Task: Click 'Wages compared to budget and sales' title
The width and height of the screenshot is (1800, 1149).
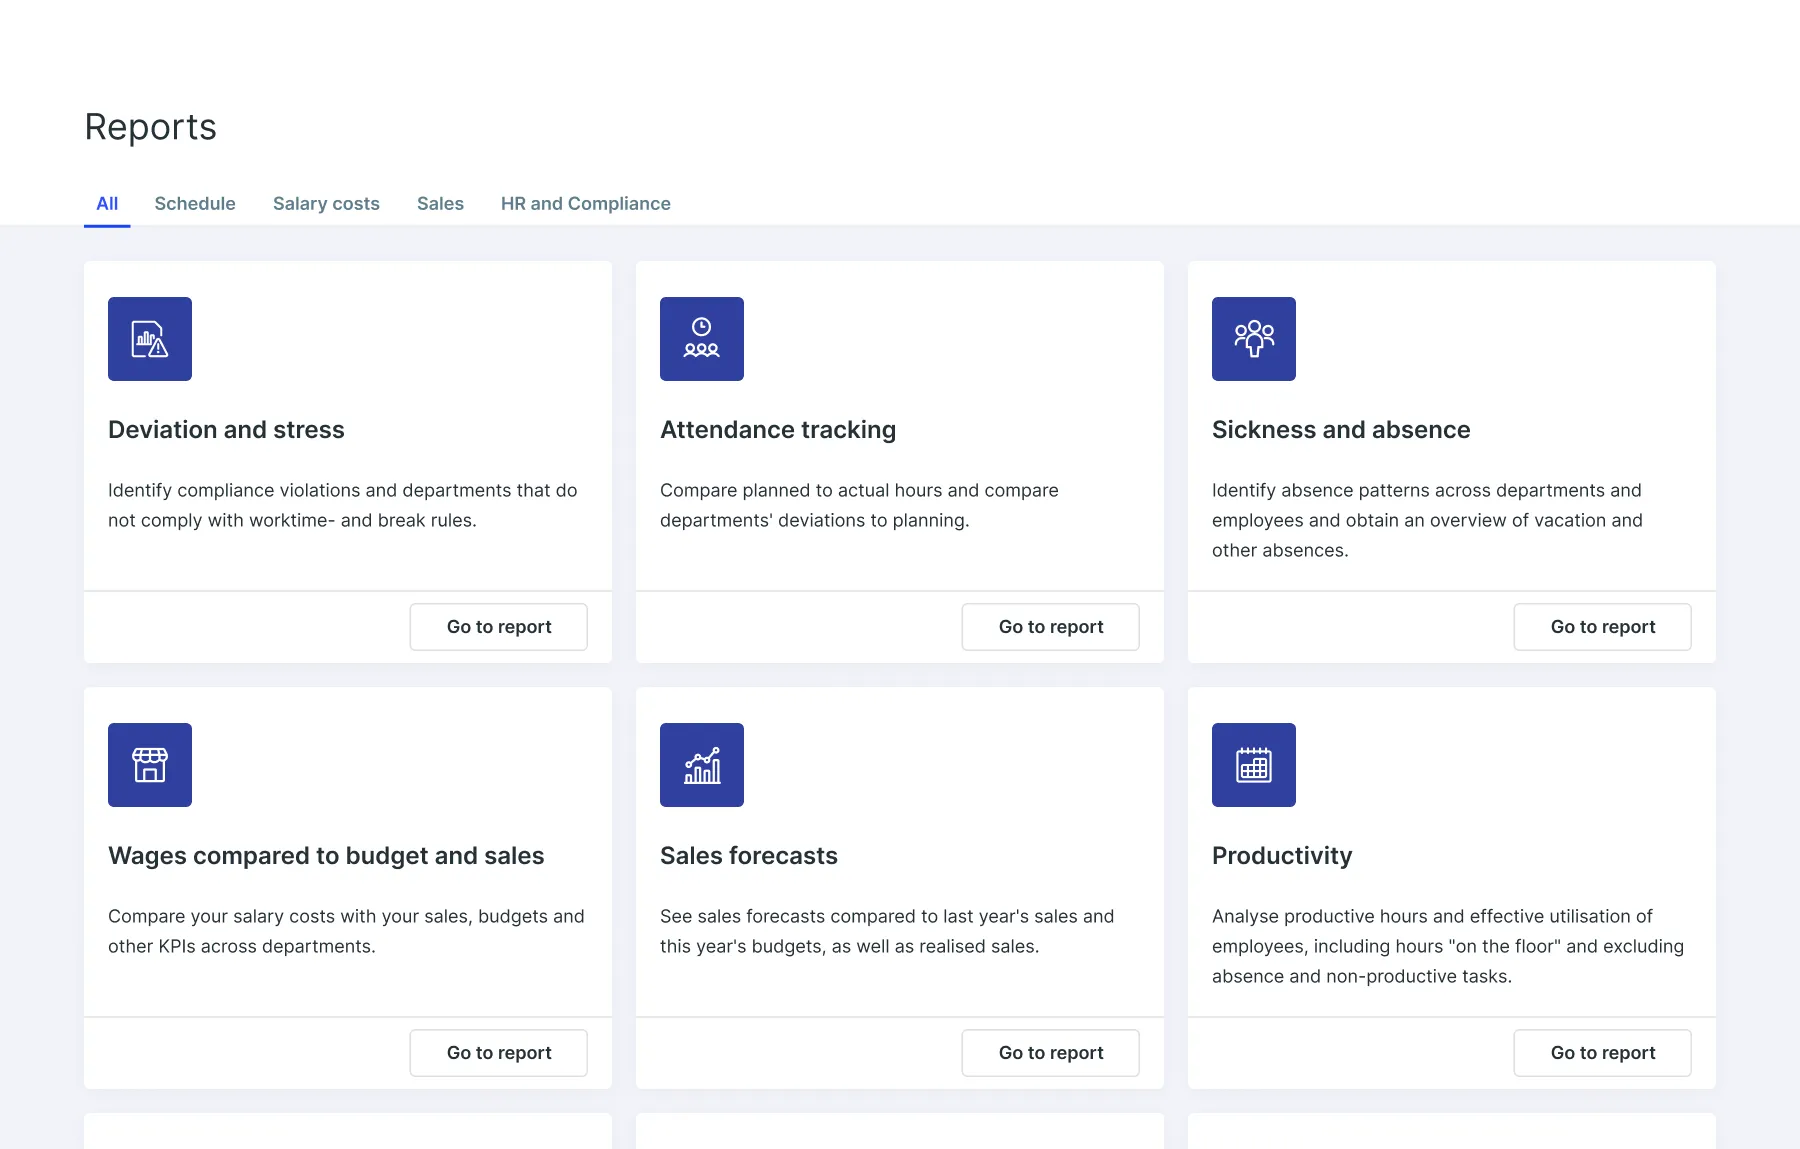Action: pyautogui.click(x=326, y=856)
